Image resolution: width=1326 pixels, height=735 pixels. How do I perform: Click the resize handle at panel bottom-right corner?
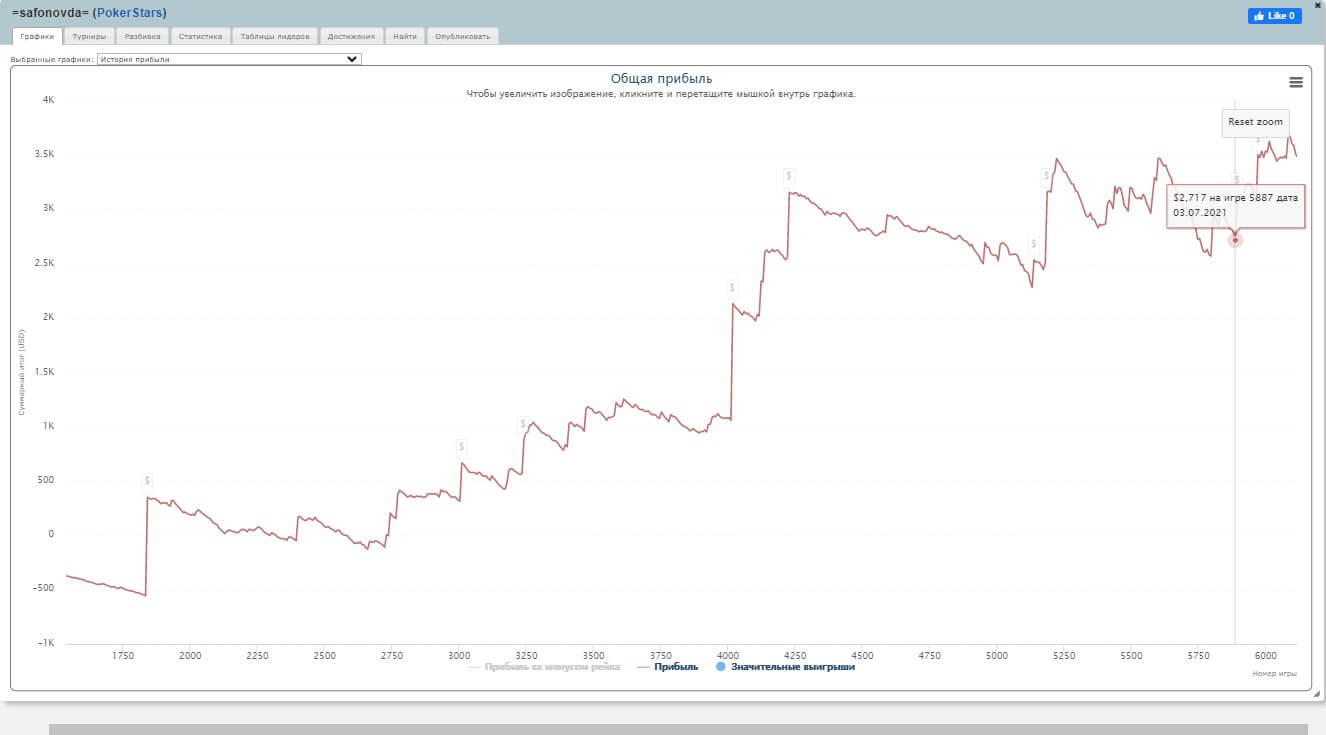pyautogui.click(x=1318, y=693)
